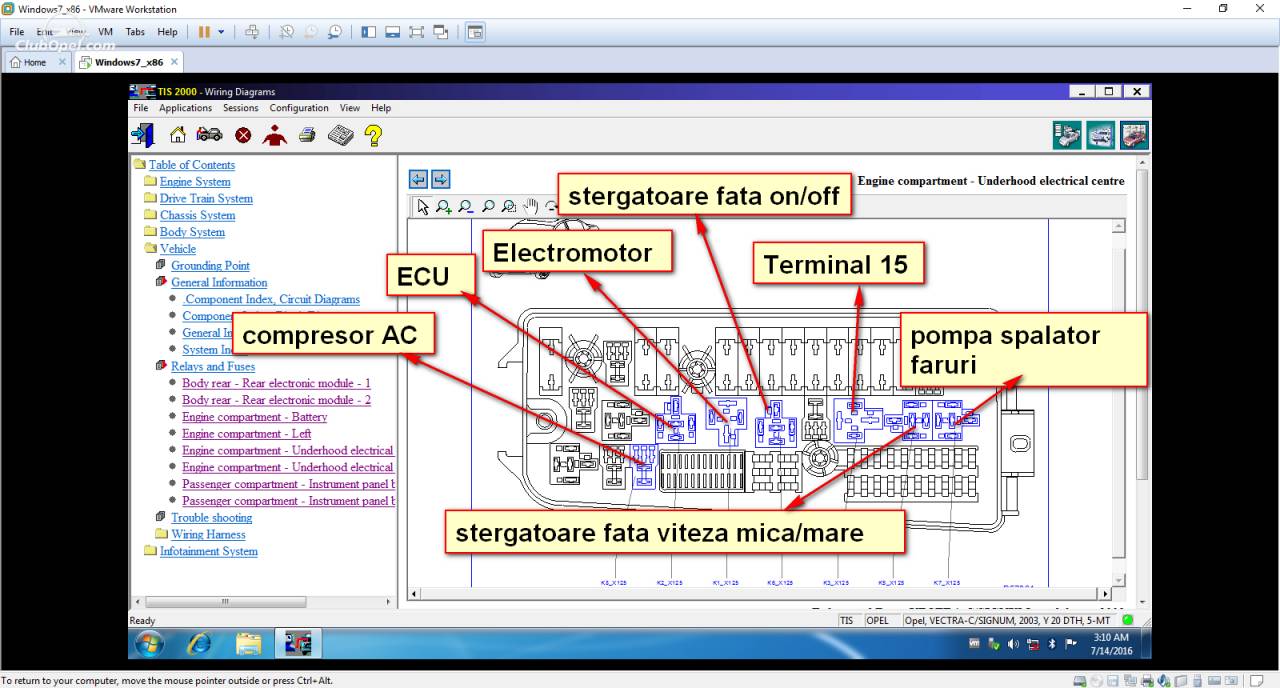The width and height of the screenshot is (1280, 688).
Task: Open the newspaper icon in TIS toolbar
Action: tap(340, 135)
